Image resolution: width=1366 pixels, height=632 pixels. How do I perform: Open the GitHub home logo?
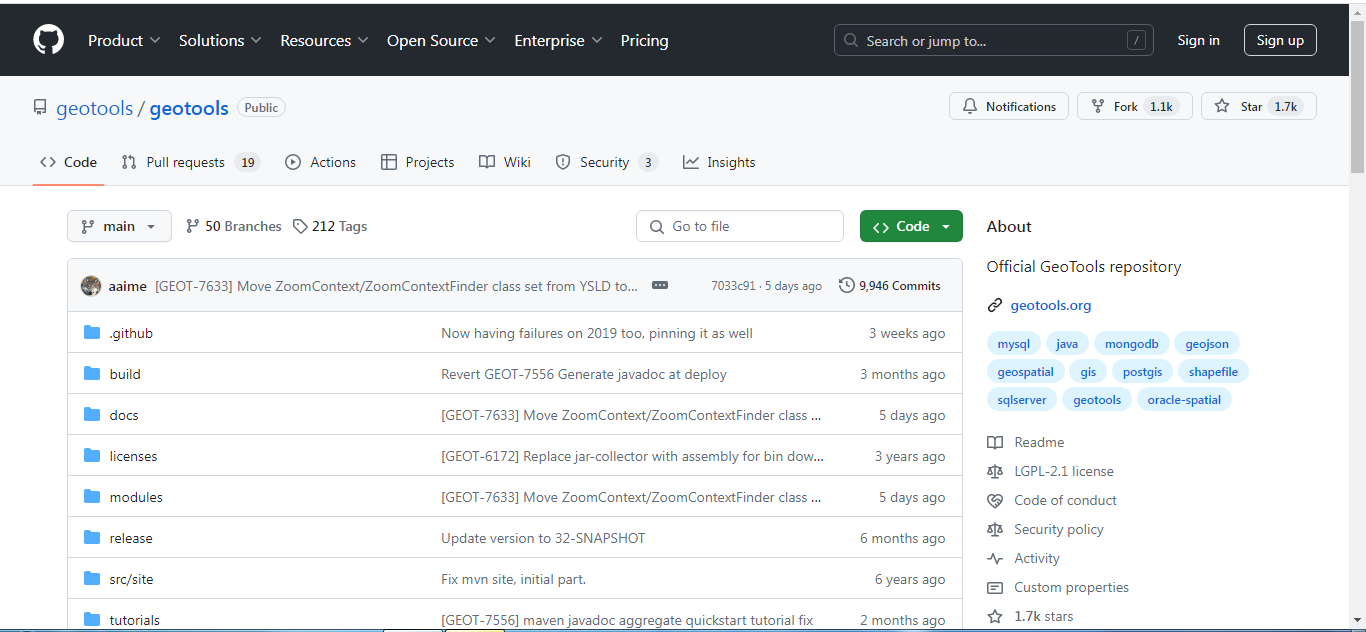click(x=48, y=40)
